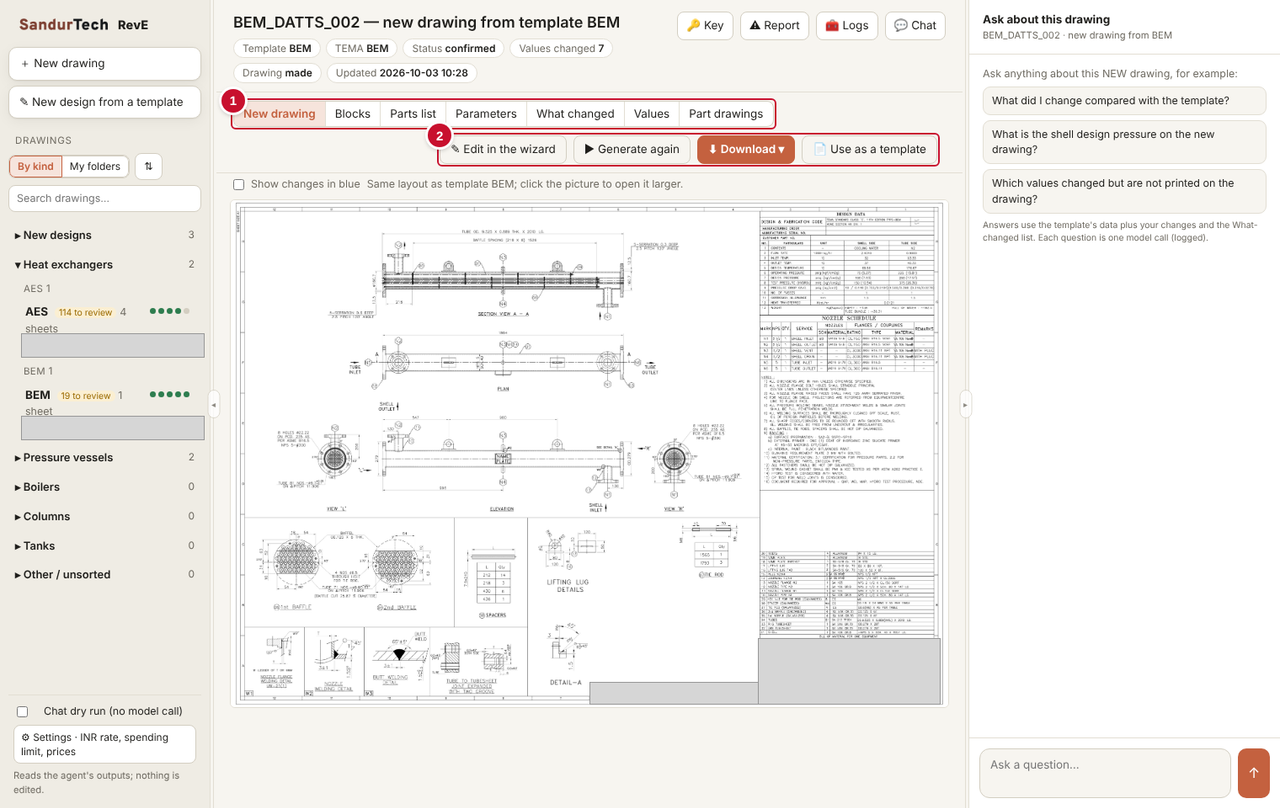Image resolution: width=1280 pixels, height=808 pixels.
Task: Ask which values changed but are not printed
Action: click(1124, 191)
